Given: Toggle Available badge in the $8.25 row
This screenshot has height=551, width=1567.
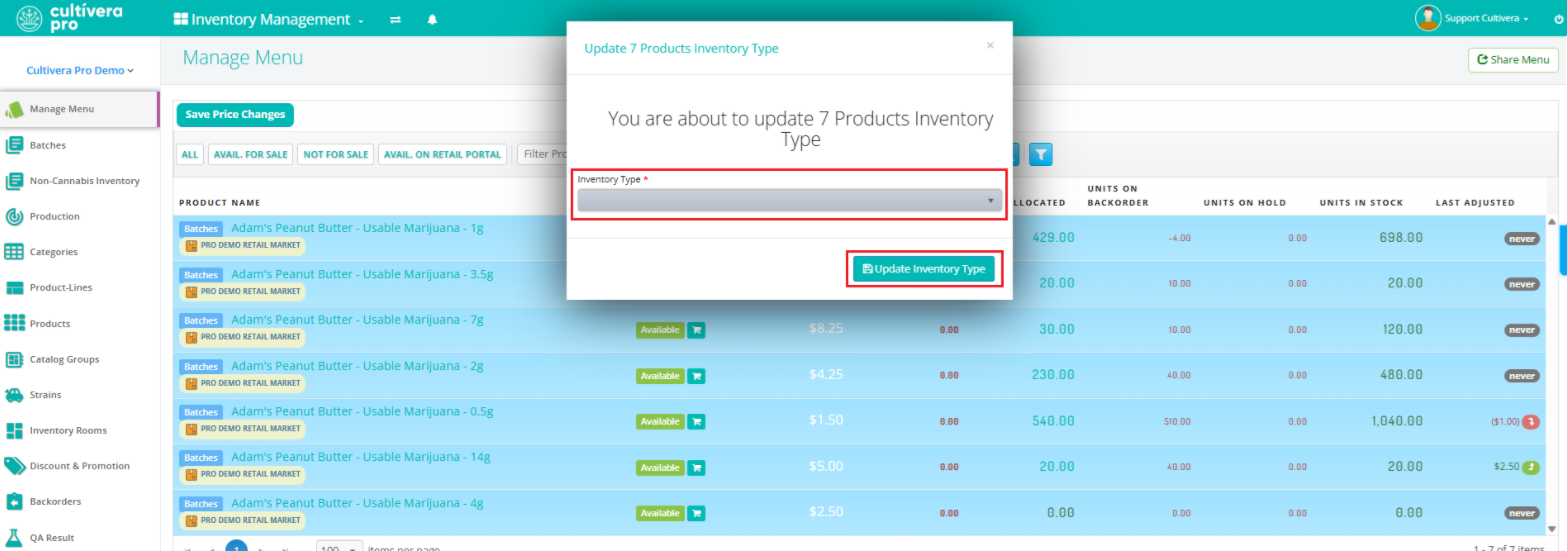Looking at the screenshot, I should (660, 330).
